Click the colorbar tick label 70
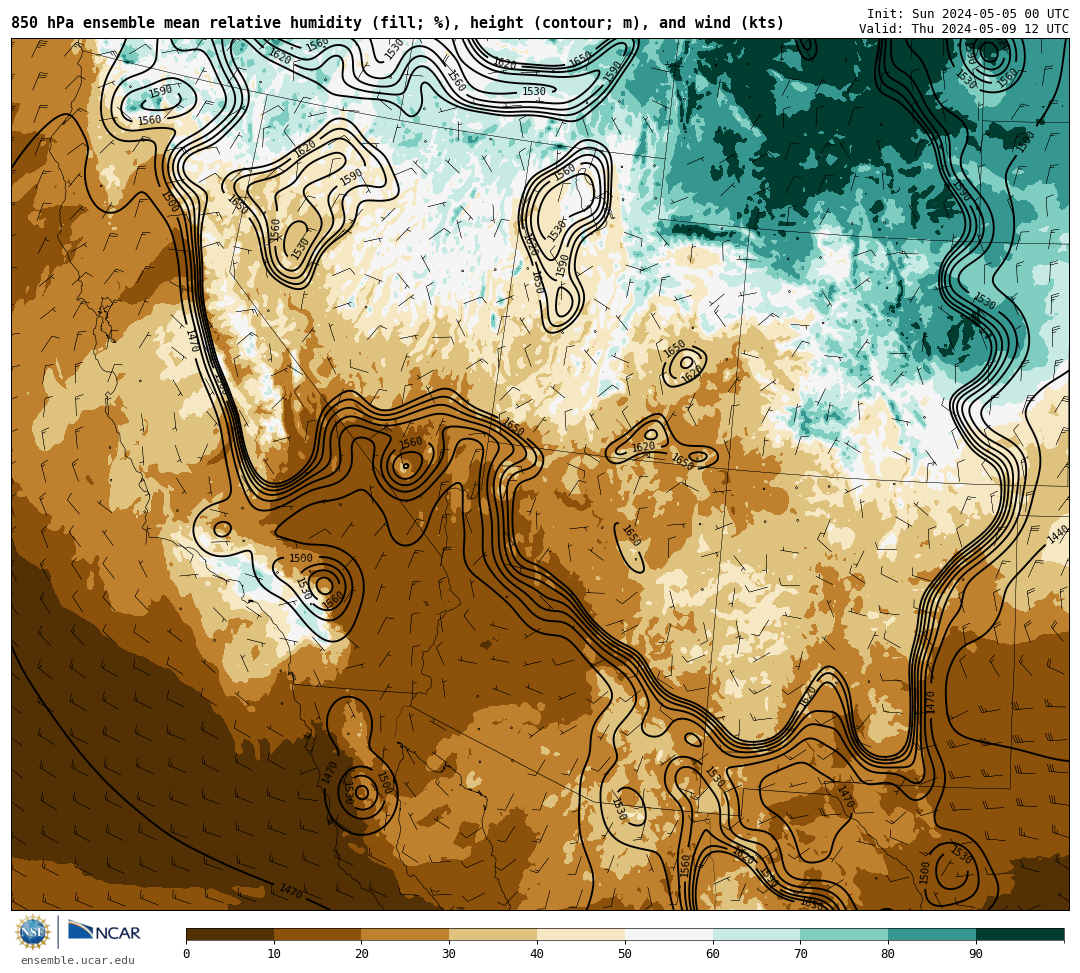The height and width of the screenshot is (973, 1080). pos(800,954)
